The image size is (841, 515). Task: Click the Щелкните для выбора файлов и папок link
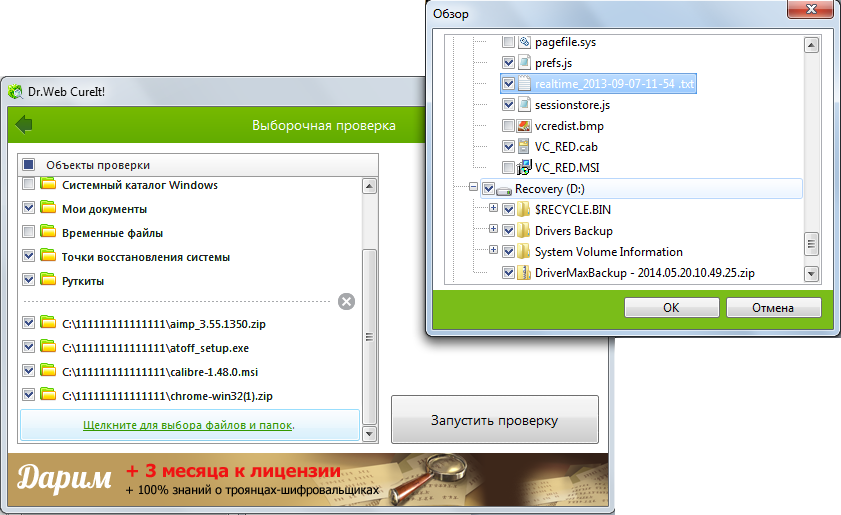click(x=188, y=425)
